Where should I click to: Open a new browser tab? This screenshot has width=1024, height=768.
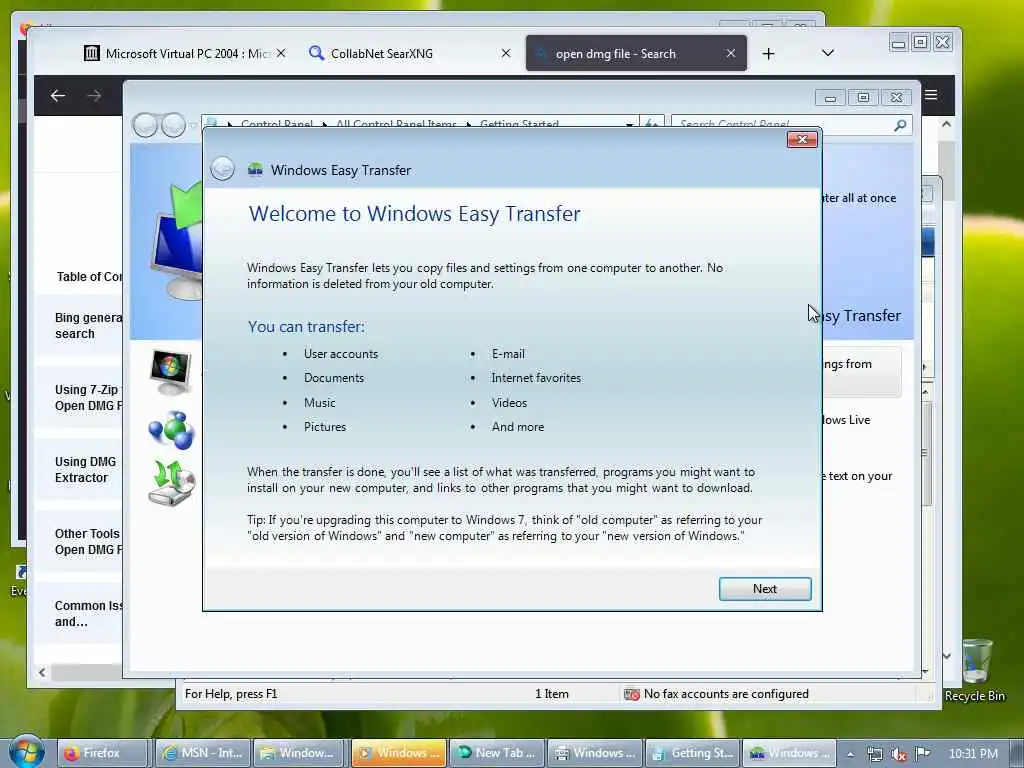click(769, 54)
